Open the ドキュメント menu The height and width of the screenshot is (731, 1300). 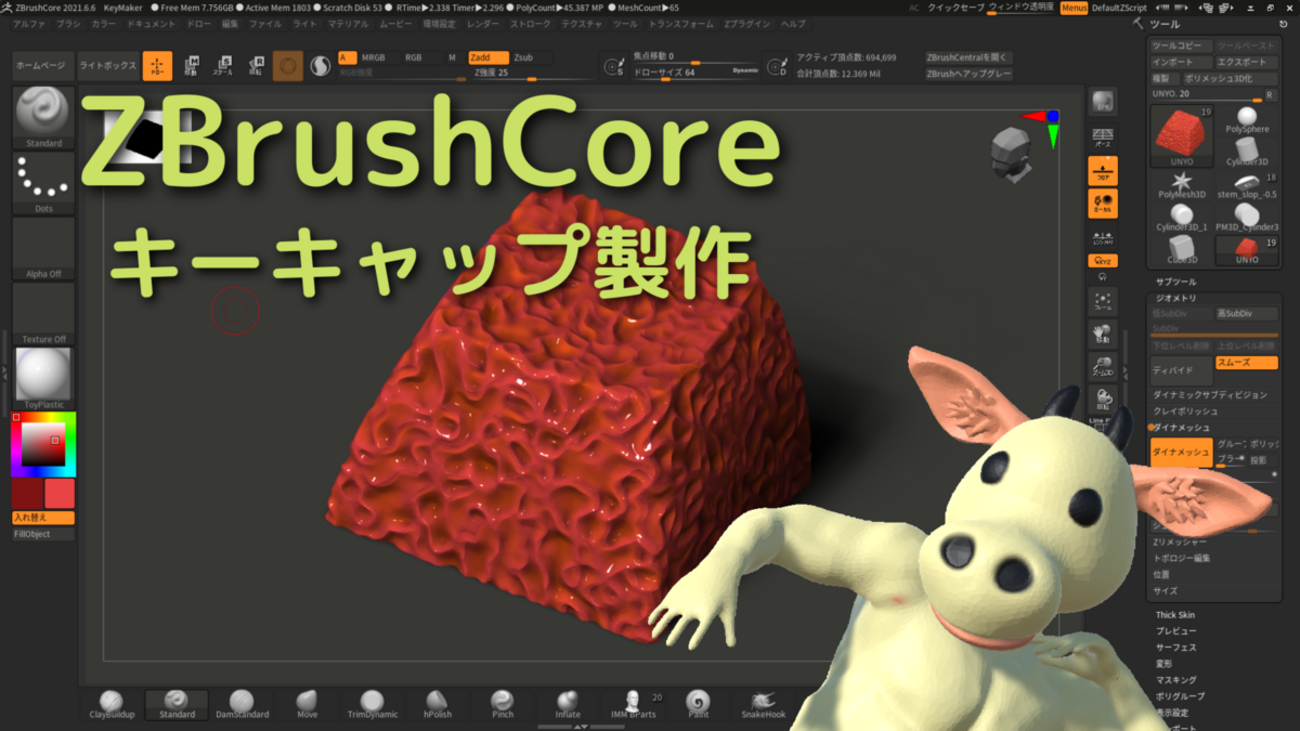click(152, 24)
